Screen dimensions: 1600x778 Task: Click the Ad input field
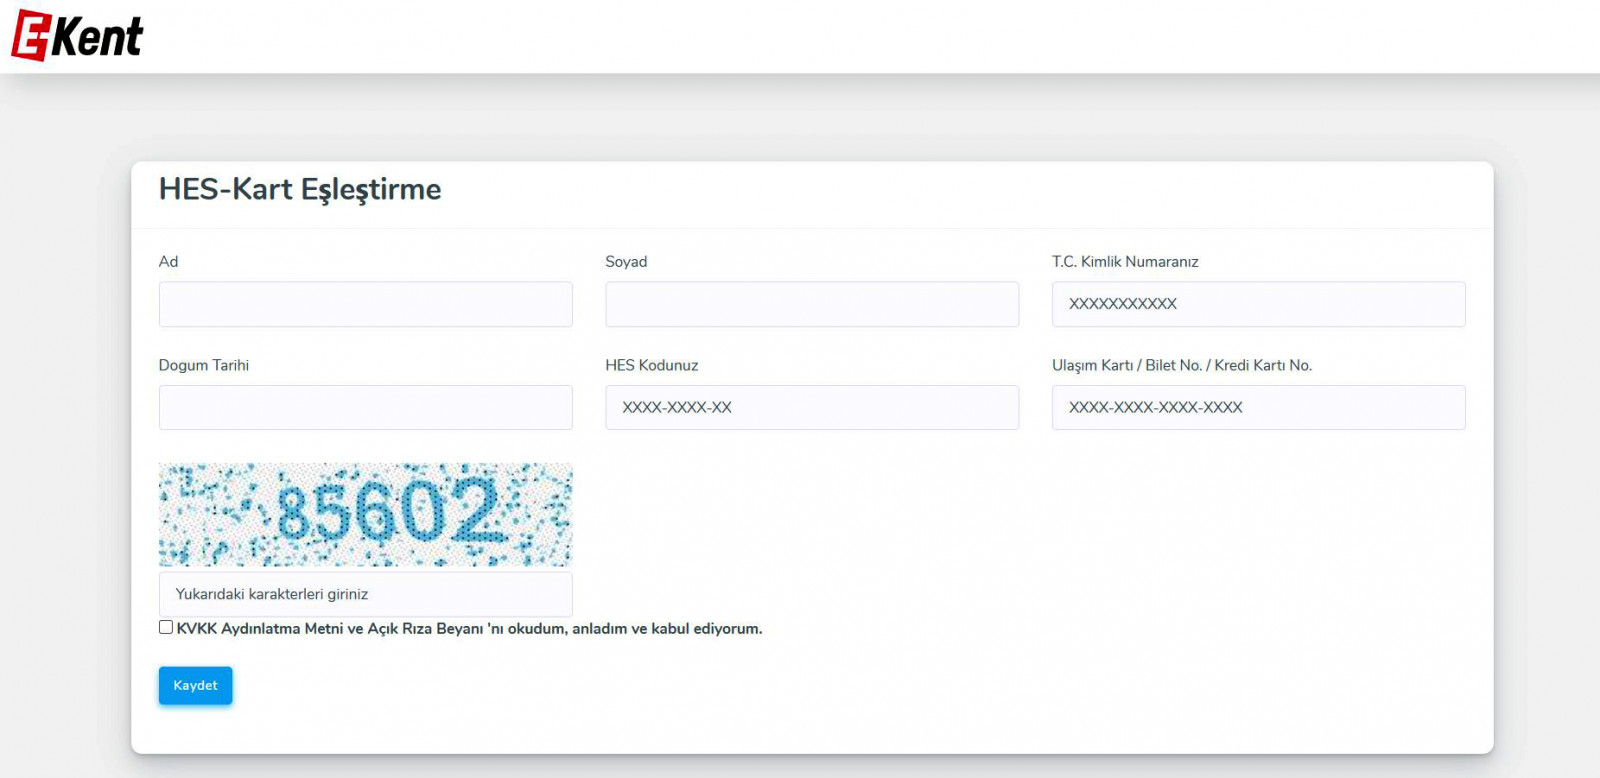(x=365, y=304)
